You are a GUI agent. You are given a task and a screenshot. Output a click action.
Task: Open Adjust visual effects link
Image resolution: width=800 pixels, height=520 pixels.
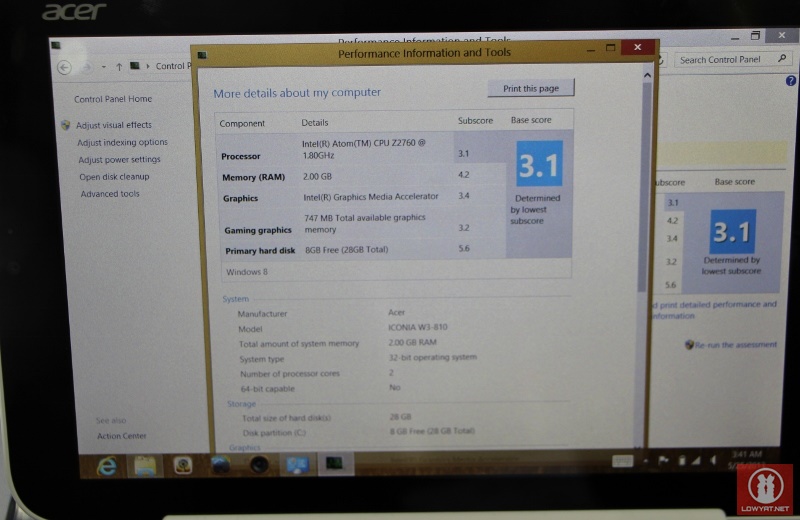point(114,125)
